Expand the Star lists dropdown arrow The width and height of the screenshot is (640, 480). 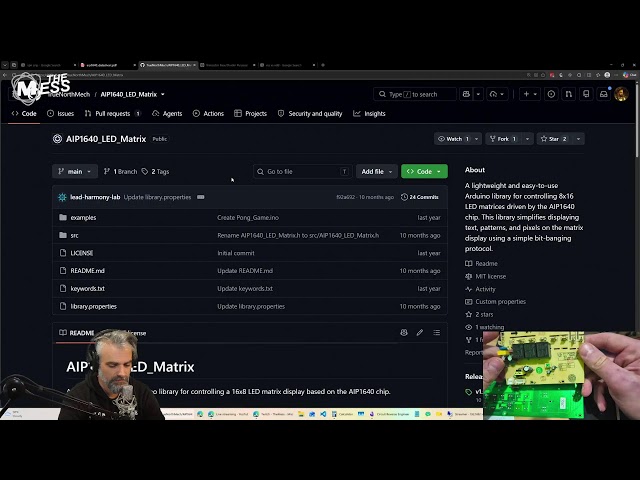(x=578, y=139)
